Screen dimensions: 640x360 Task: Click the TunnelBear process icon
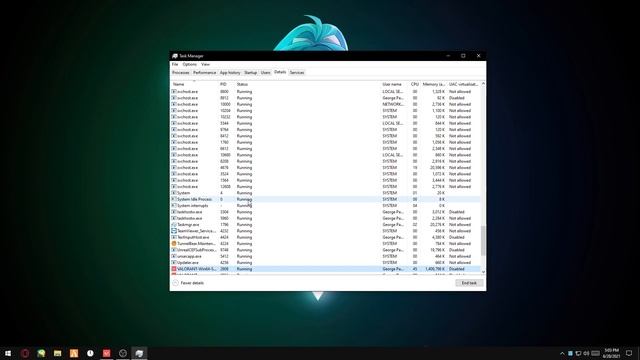coord(174,244)
